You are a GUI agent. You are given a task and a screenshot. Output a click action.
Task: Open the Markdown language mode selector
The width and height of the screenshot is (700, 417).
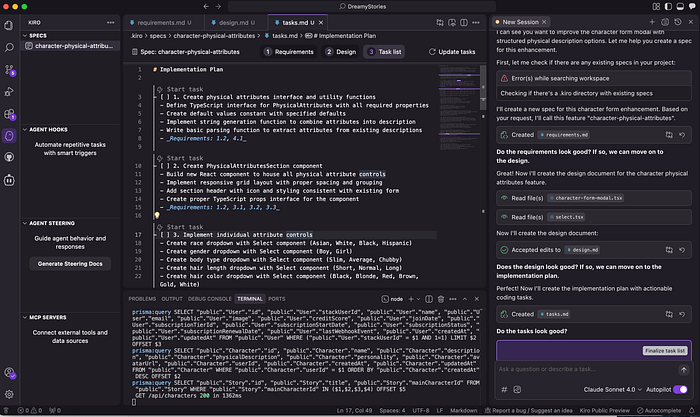pyautogui.click(x=463, y=410)
